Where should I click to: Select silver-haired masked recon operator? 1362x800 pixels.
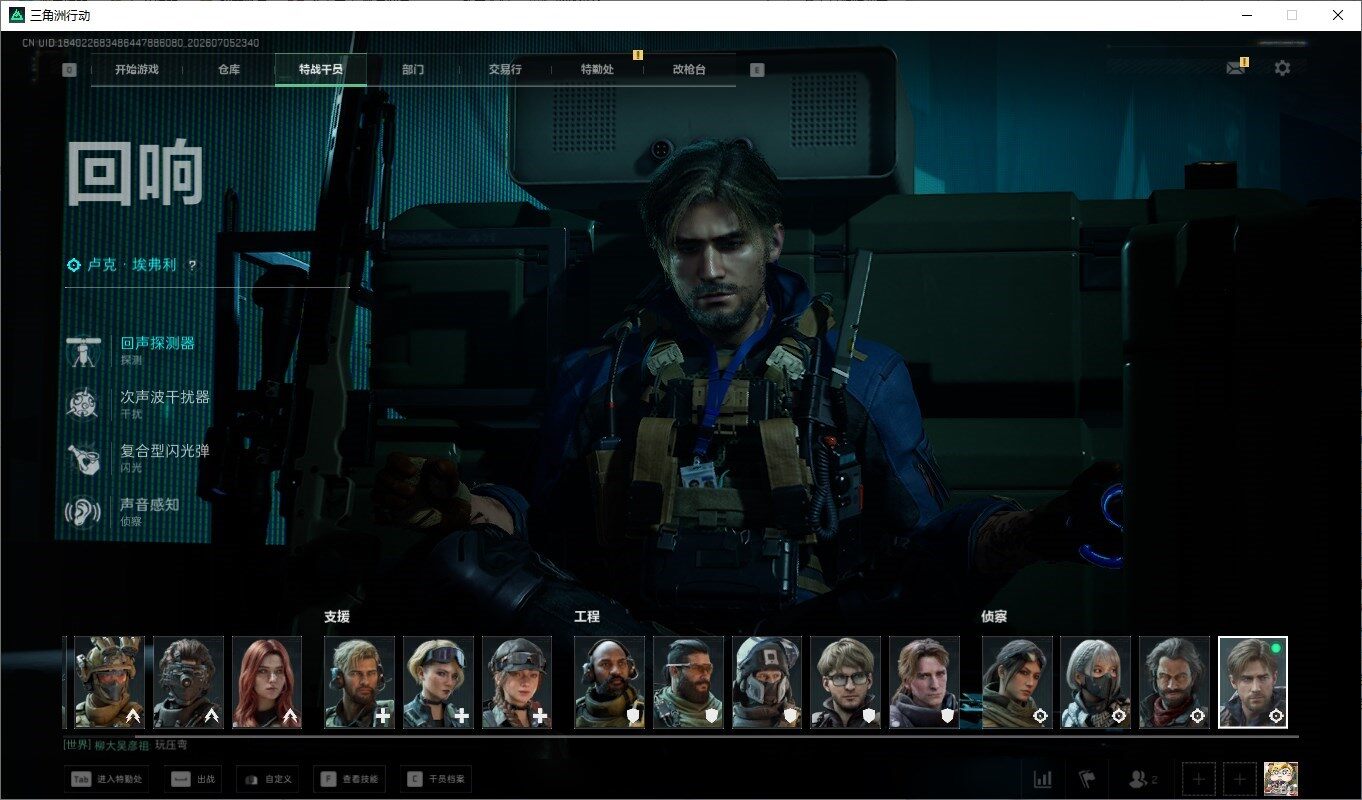coord(1095,682)
